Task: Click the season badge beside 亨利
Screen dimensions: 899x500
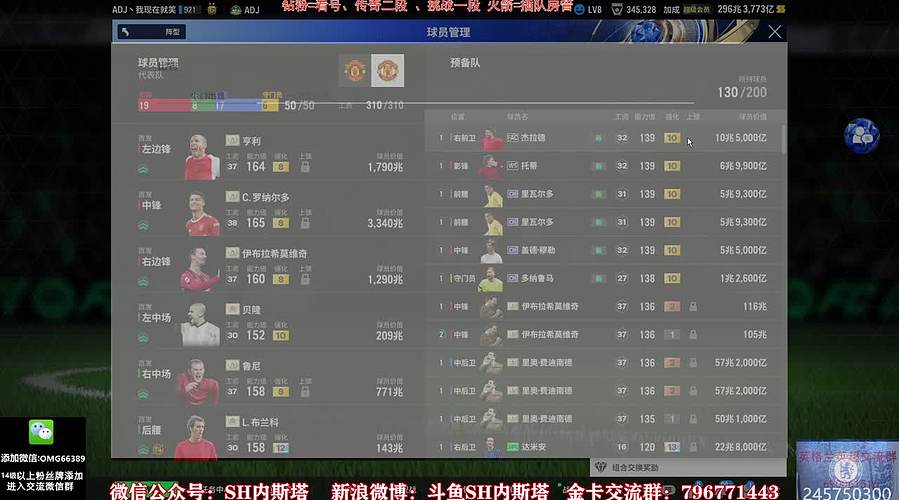Action: 232,140
